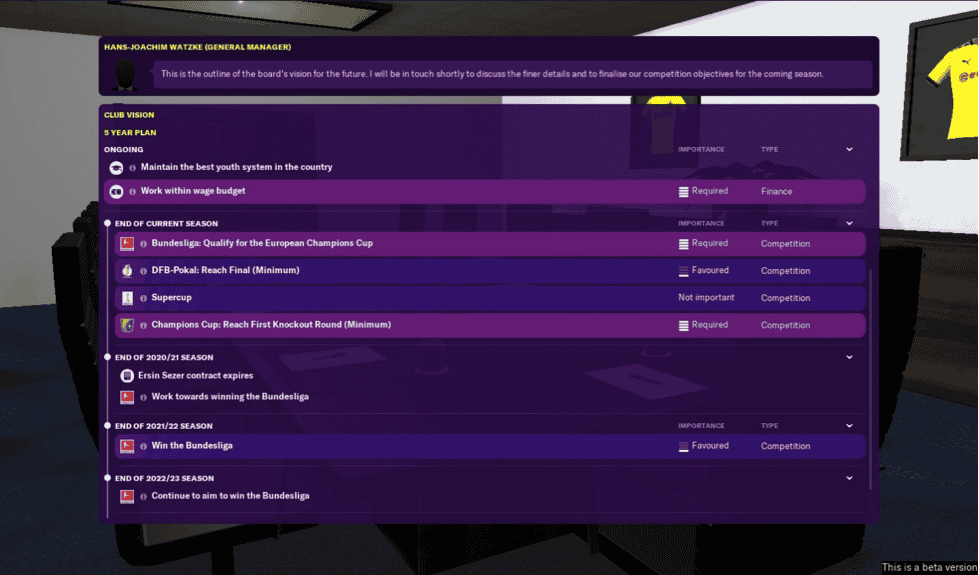
Task: Select the Win the Bundesliga objective row
Action: (x=490, y=446)
